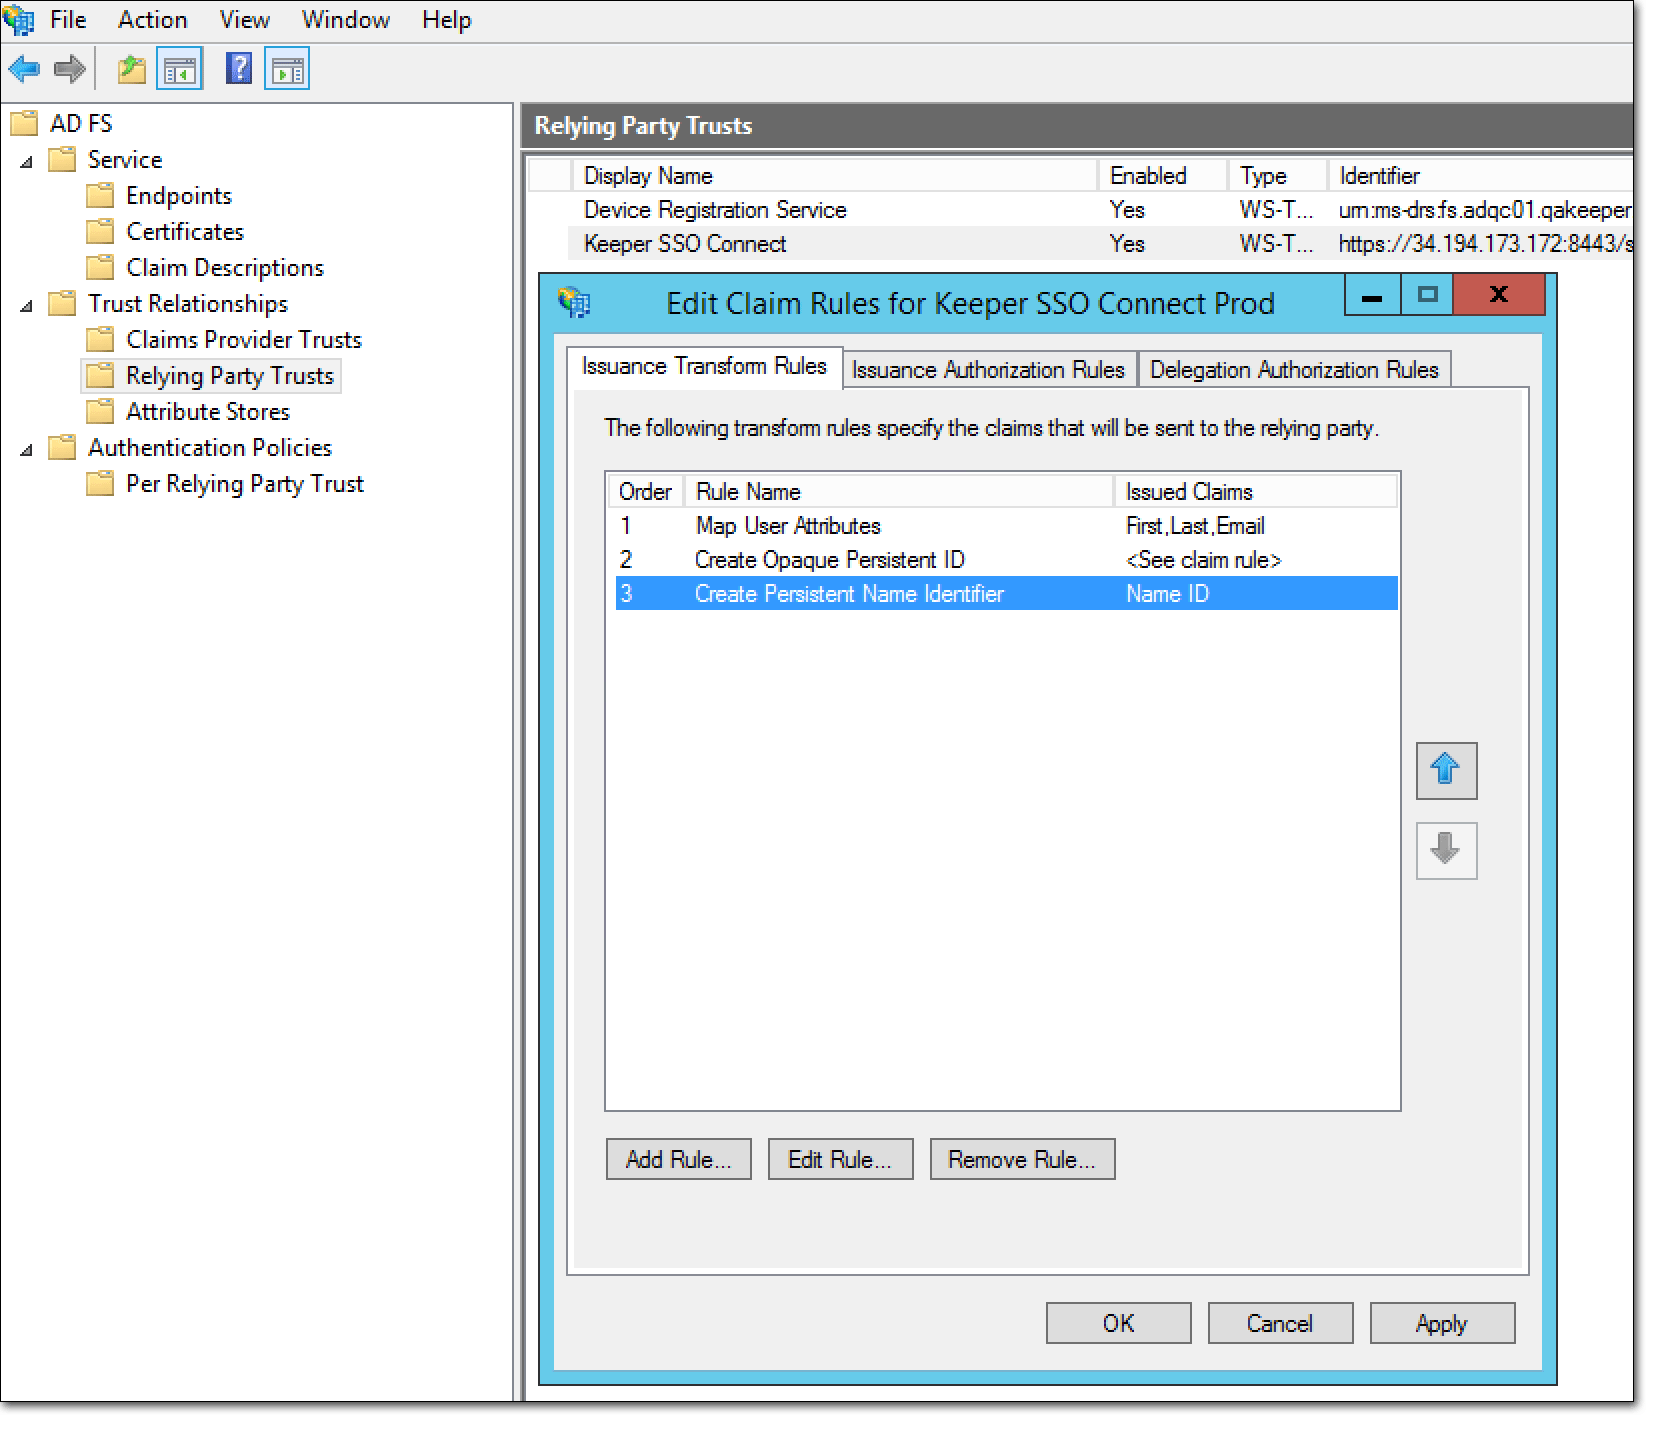The height and width of the screenshot is (1434, 1666).
Task: Open help with the question mark icon
Action: (x=238, y=69)
